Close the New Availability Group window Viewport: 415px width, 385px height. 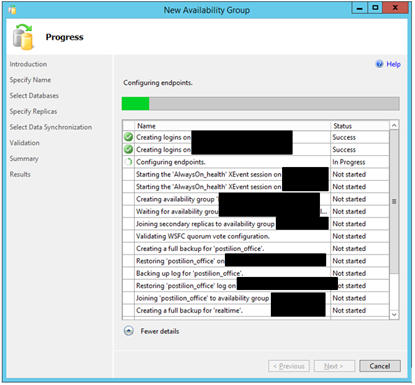[395, 8]
